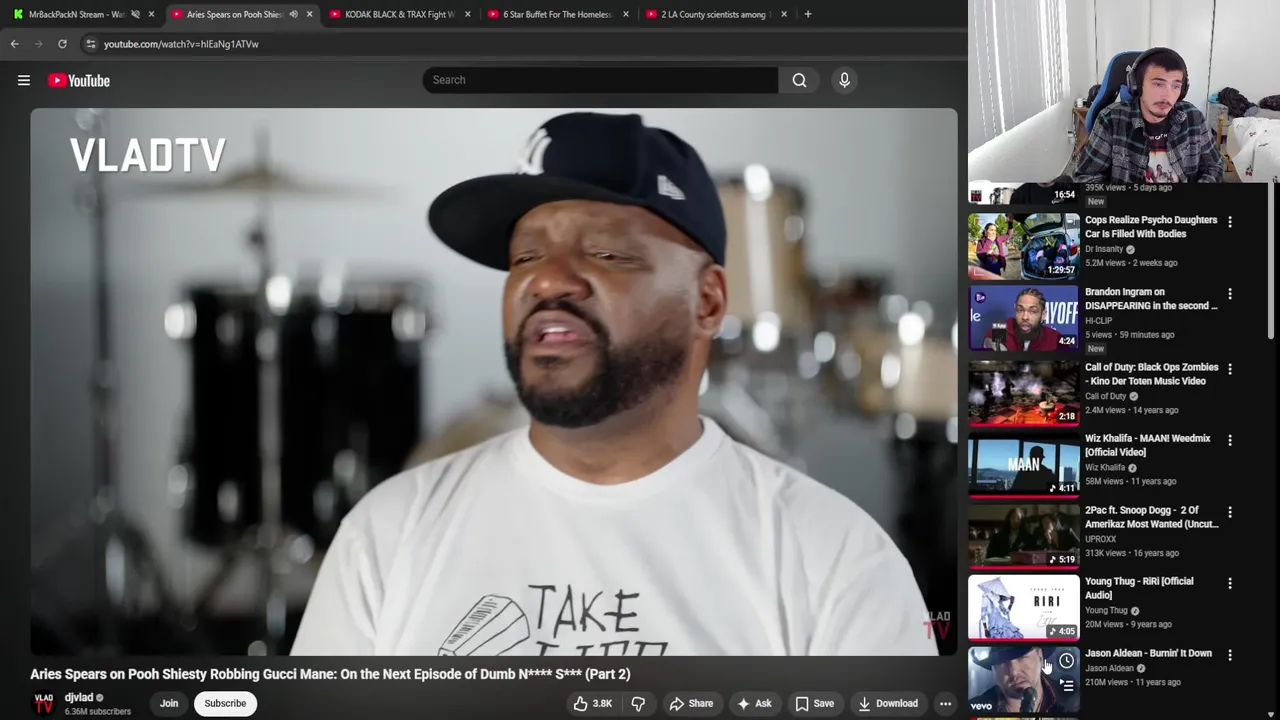Open Dr Insanity channel name

1104,249
